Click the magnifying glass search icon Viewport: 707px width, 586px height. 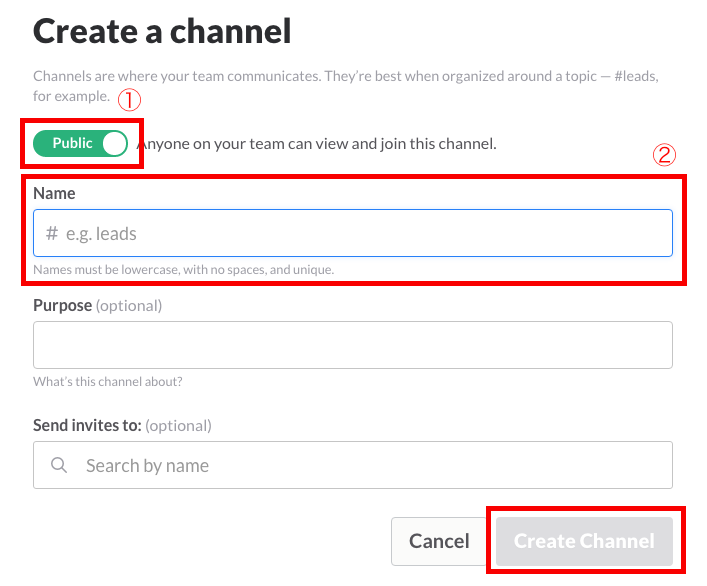59,466
